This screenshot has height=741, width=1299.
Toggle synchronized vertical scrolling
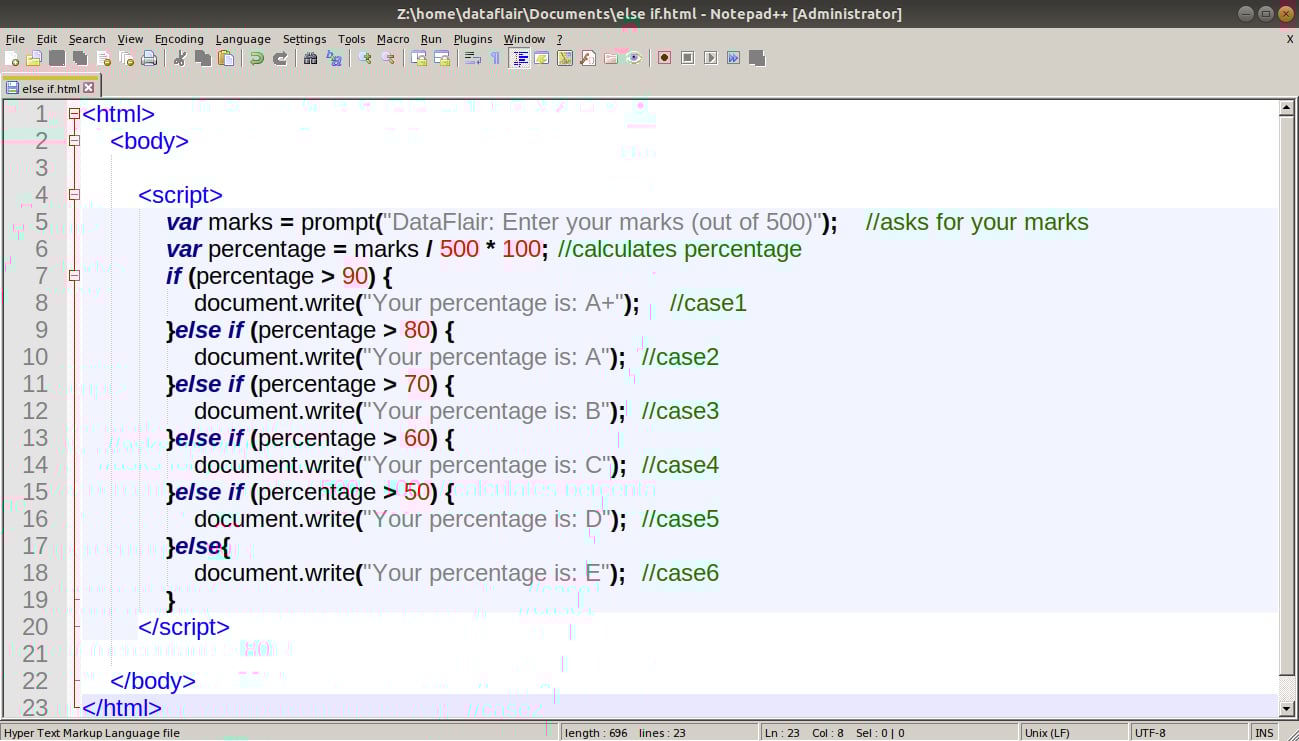419,58
